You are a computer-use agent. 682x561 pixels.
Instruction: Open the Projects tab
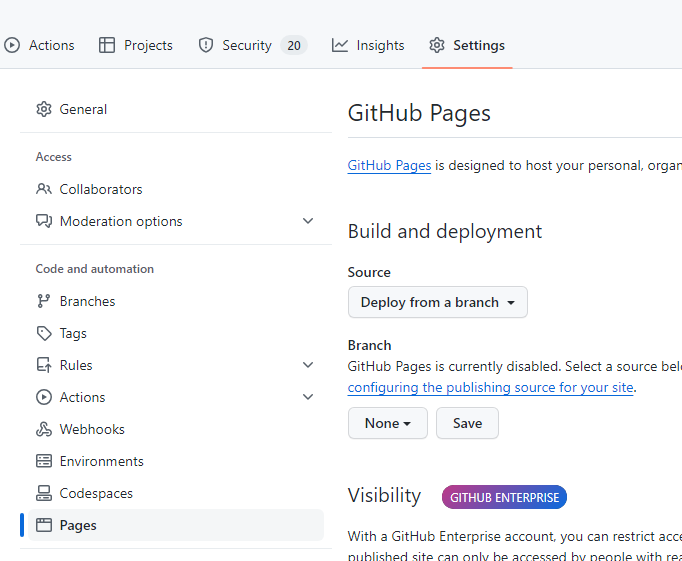coord(136,45)
